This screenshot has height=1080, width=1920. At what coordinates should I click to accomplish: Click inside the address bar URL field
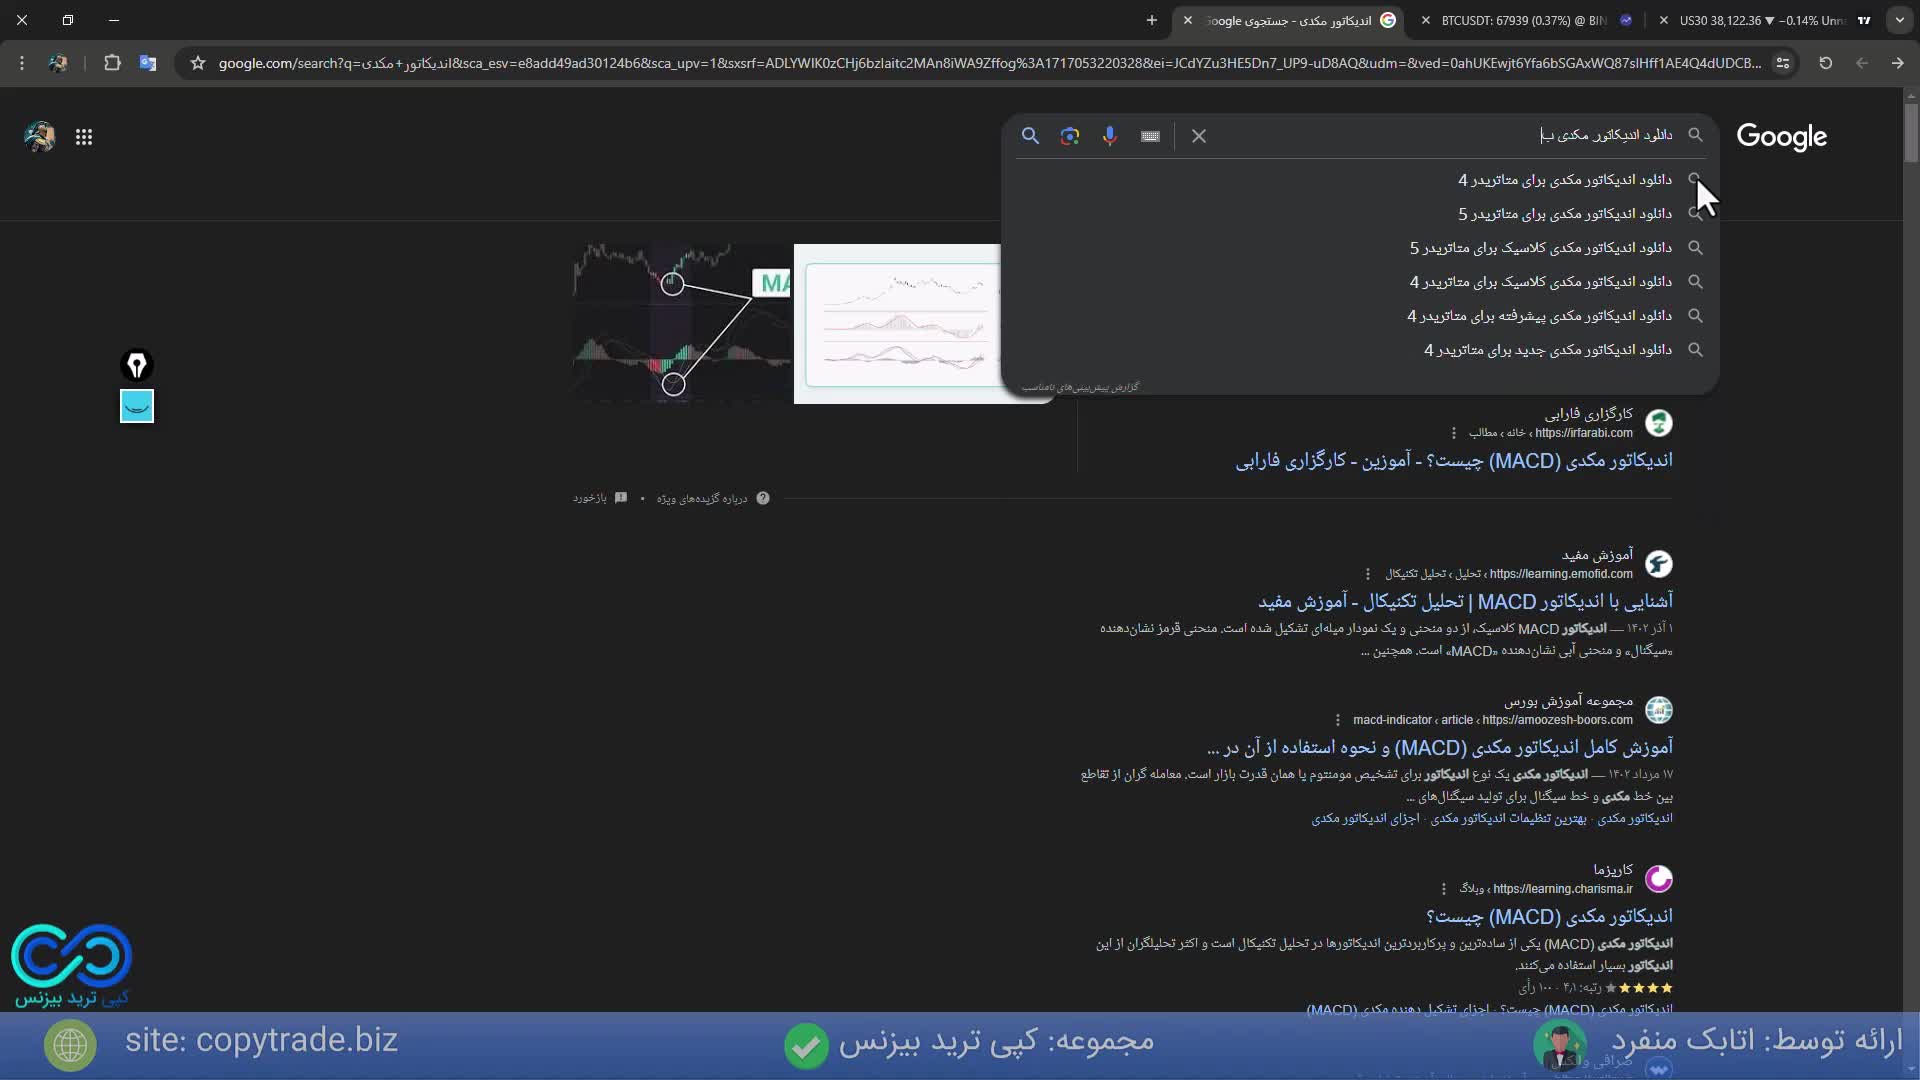900,63
